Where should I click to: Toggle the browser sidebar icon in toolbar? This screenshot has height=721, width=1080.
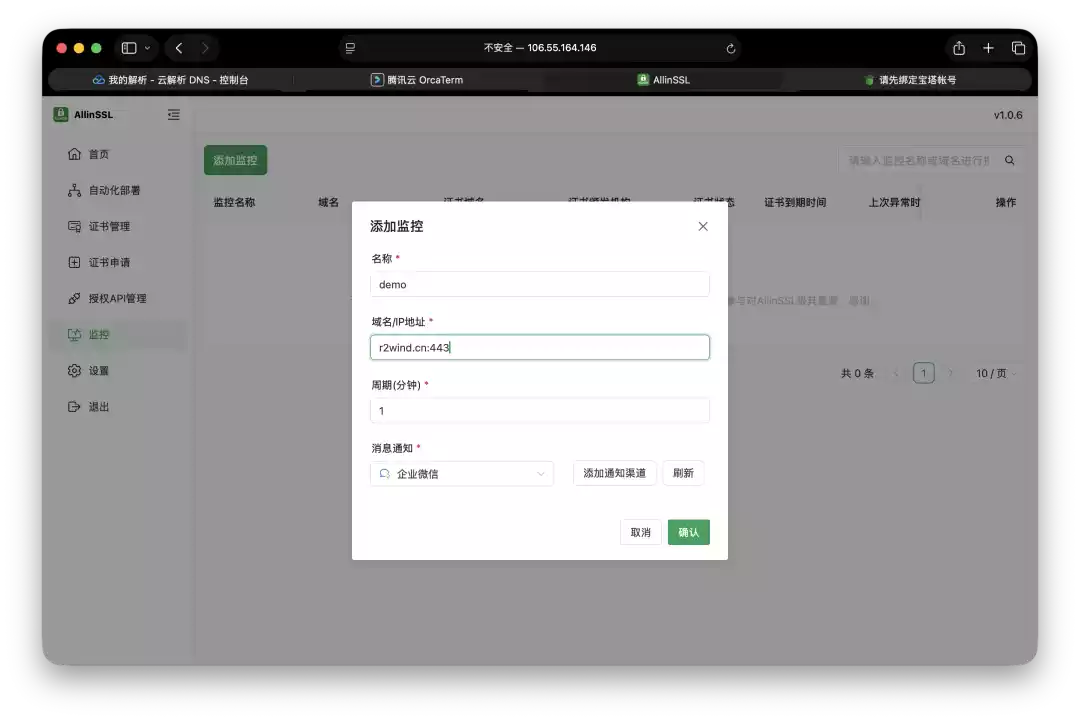131,47
